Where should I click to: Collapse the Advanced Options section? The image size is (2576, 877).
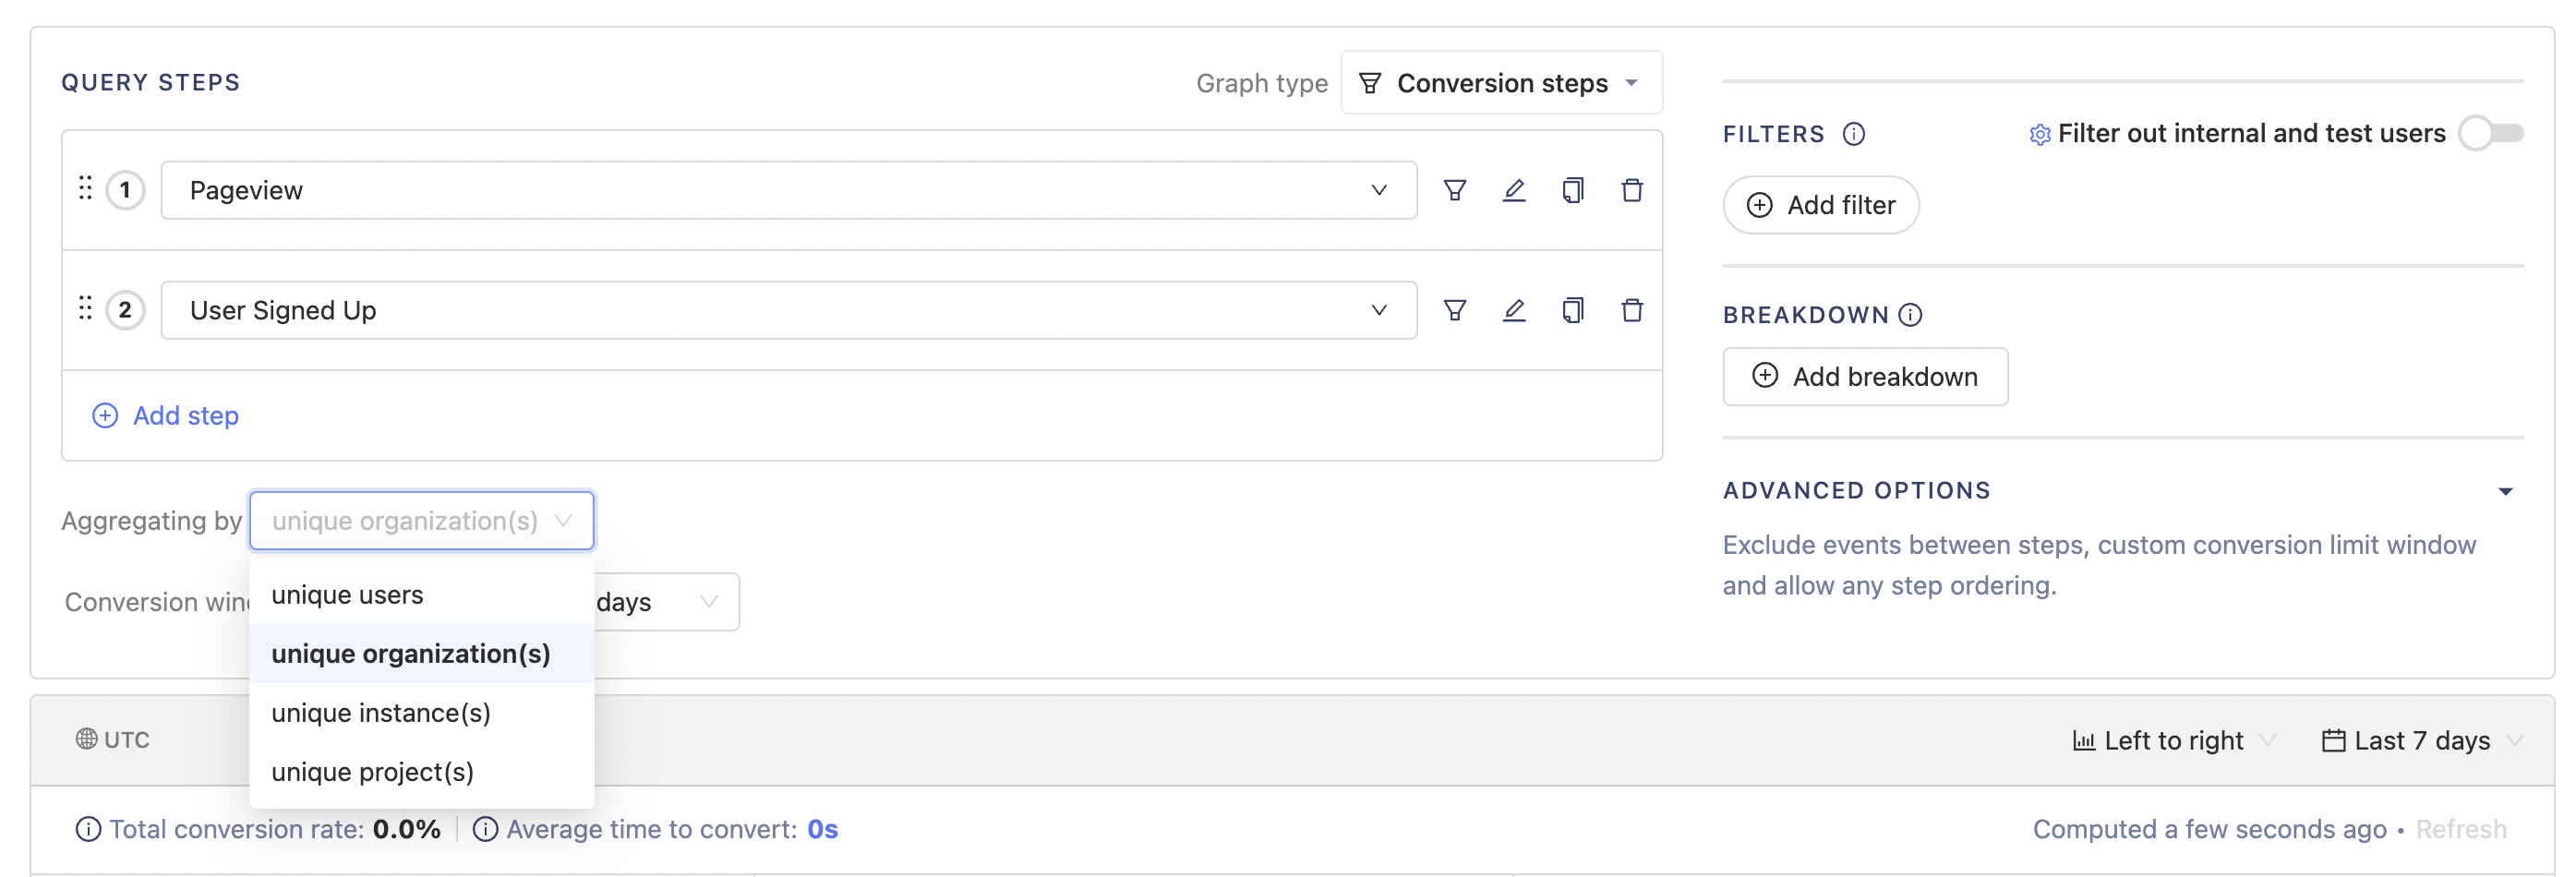click(2505, 490)
